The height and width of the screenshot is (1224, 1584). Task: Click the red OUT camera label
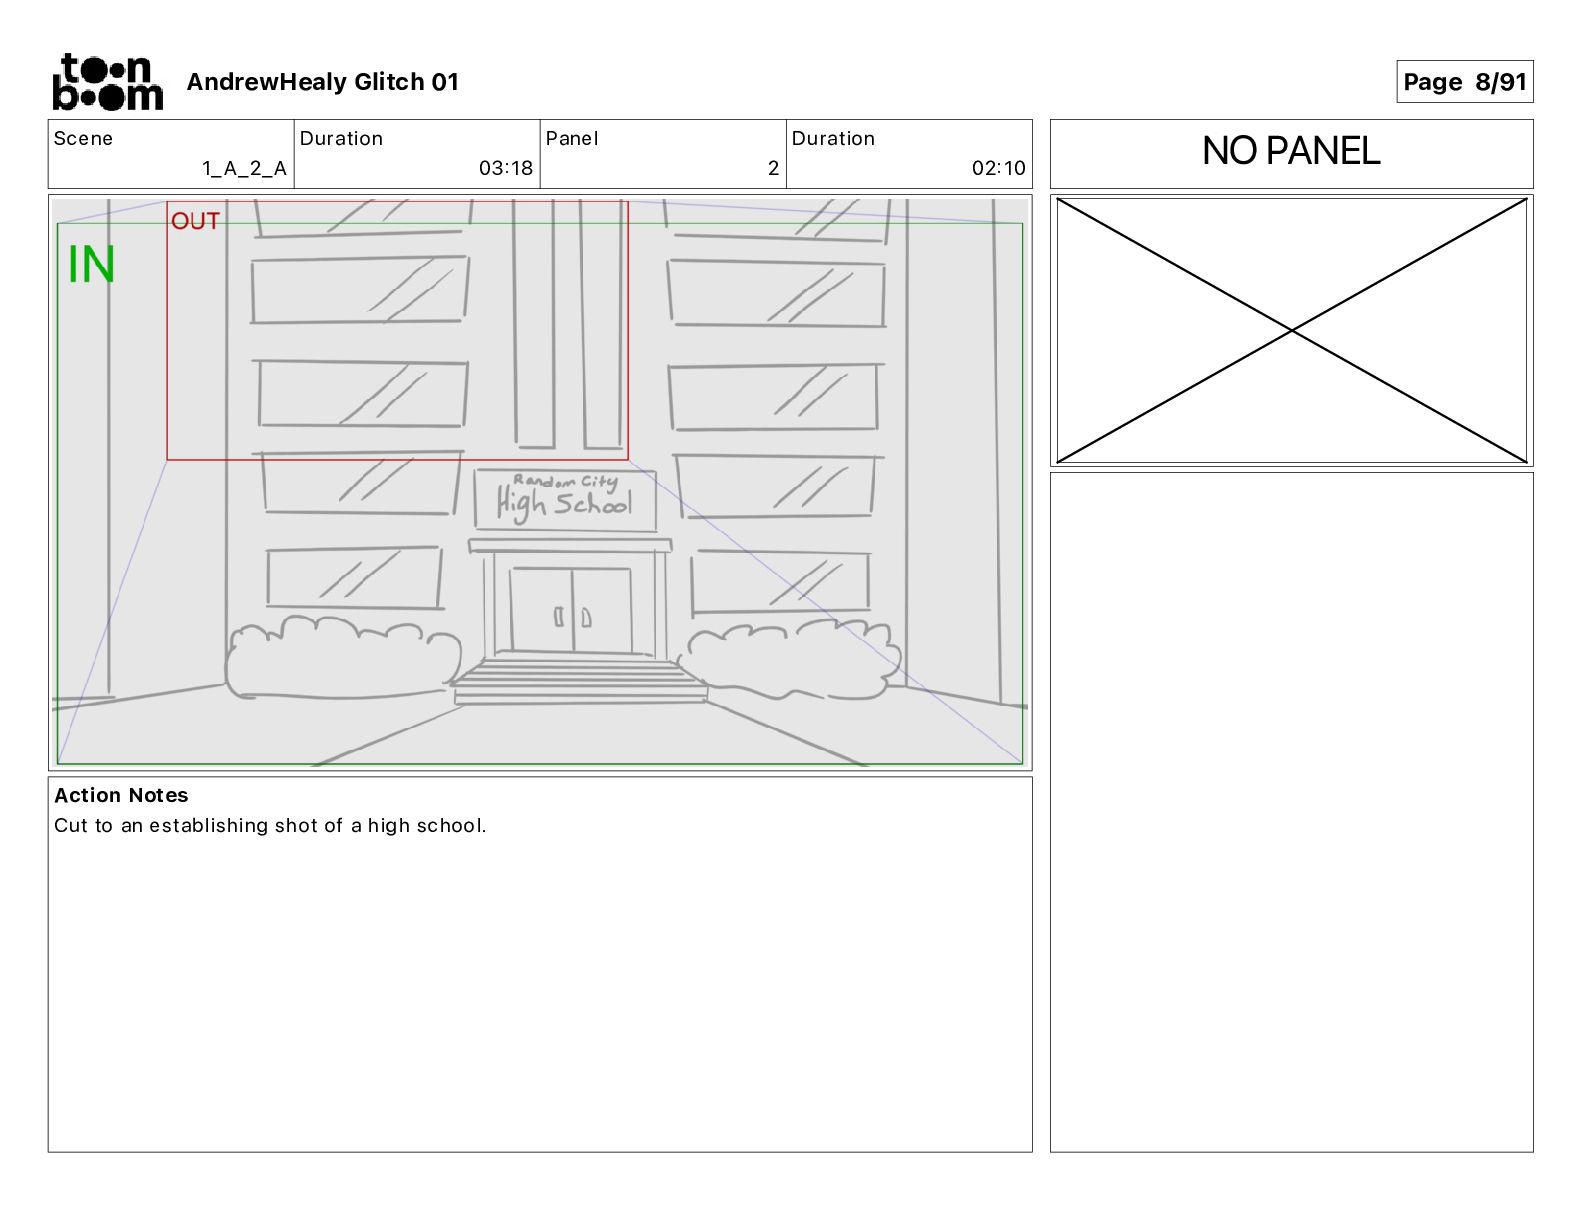coord(195,221)
